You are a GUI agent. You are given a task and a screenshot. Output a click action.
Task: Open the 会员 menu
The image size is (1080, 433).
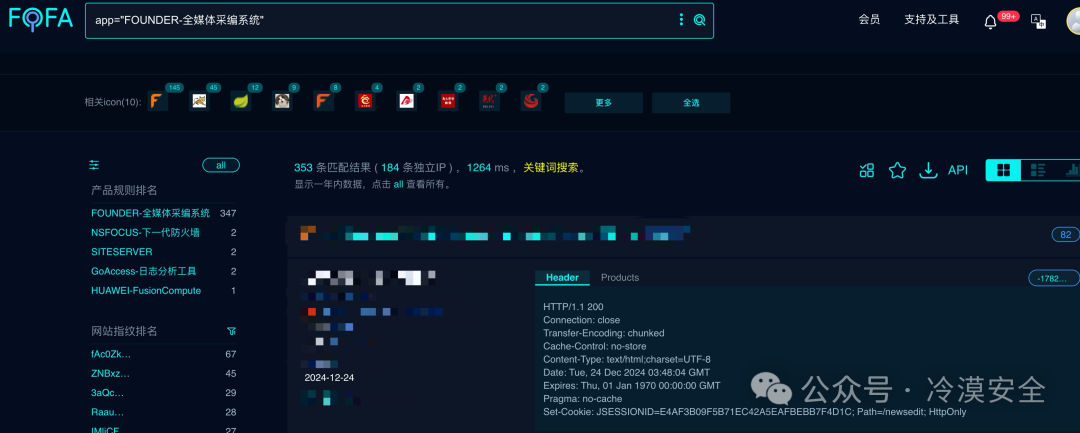tap(869, 20)
